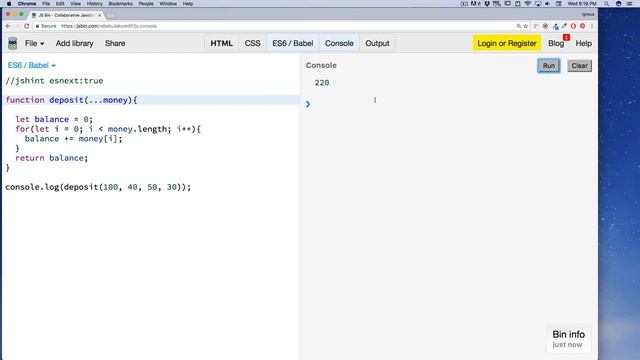Toggle the CSS panel
Viewport: 640px width, 360px height.
coord(252,43)
